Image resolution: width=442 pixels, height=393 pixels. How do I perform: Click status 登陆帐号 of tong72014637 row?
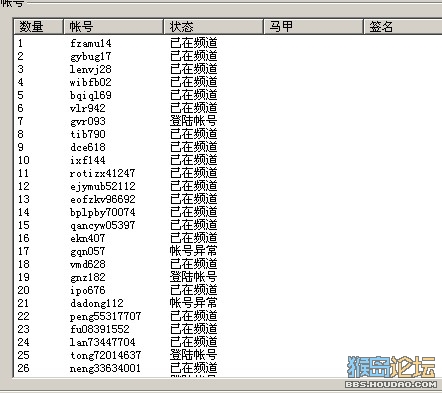click(194, 355)
